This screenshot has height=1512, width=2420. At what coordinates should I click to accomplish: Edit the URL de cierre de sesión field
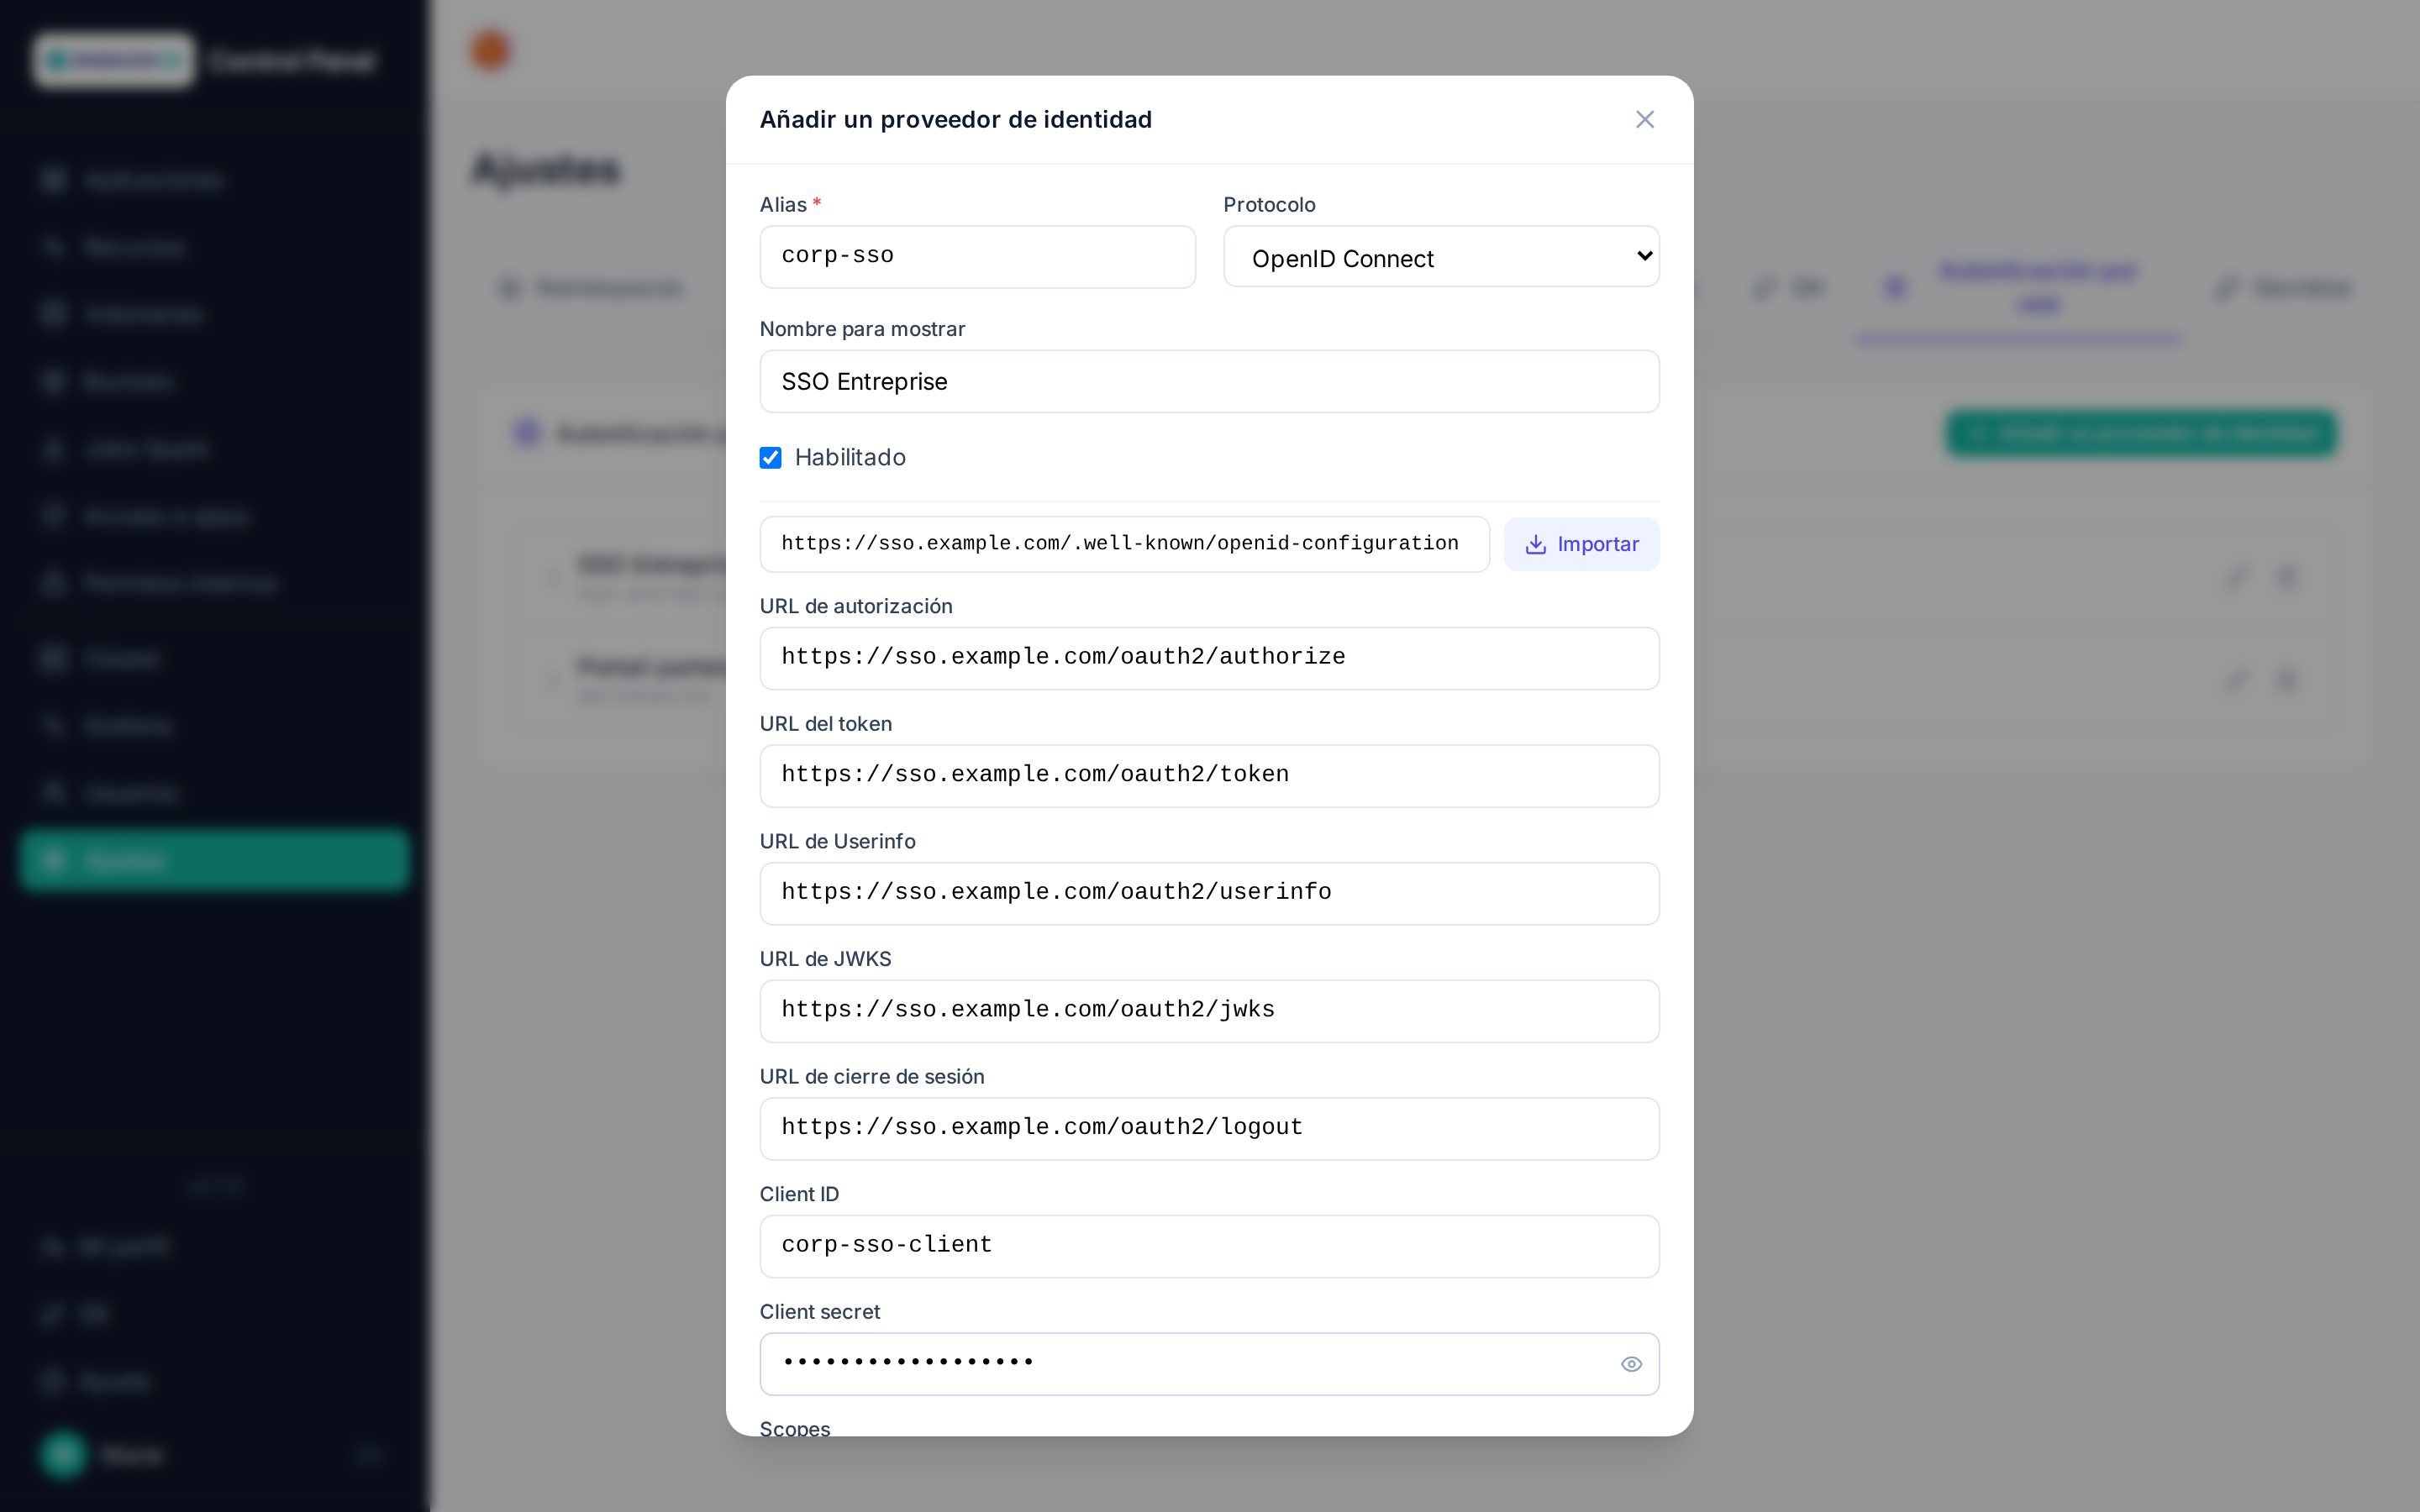pos(1209,1128)
